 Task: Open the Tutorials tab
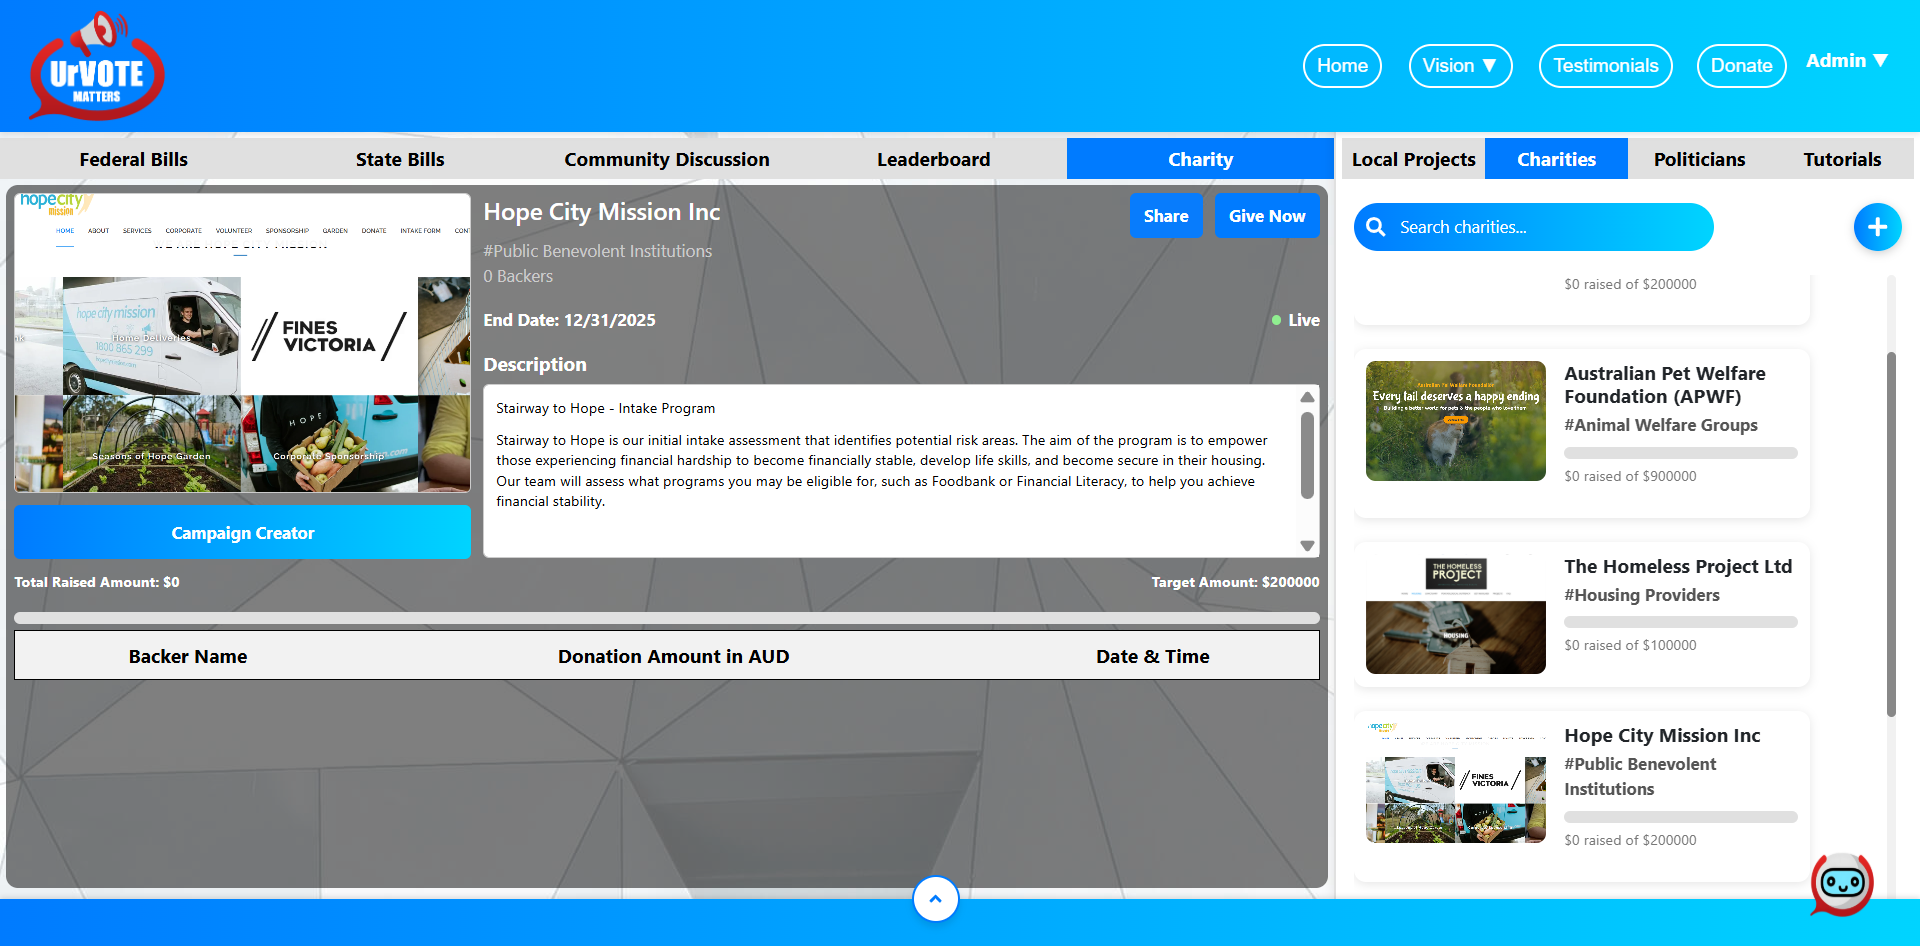tap(1842, 159)
